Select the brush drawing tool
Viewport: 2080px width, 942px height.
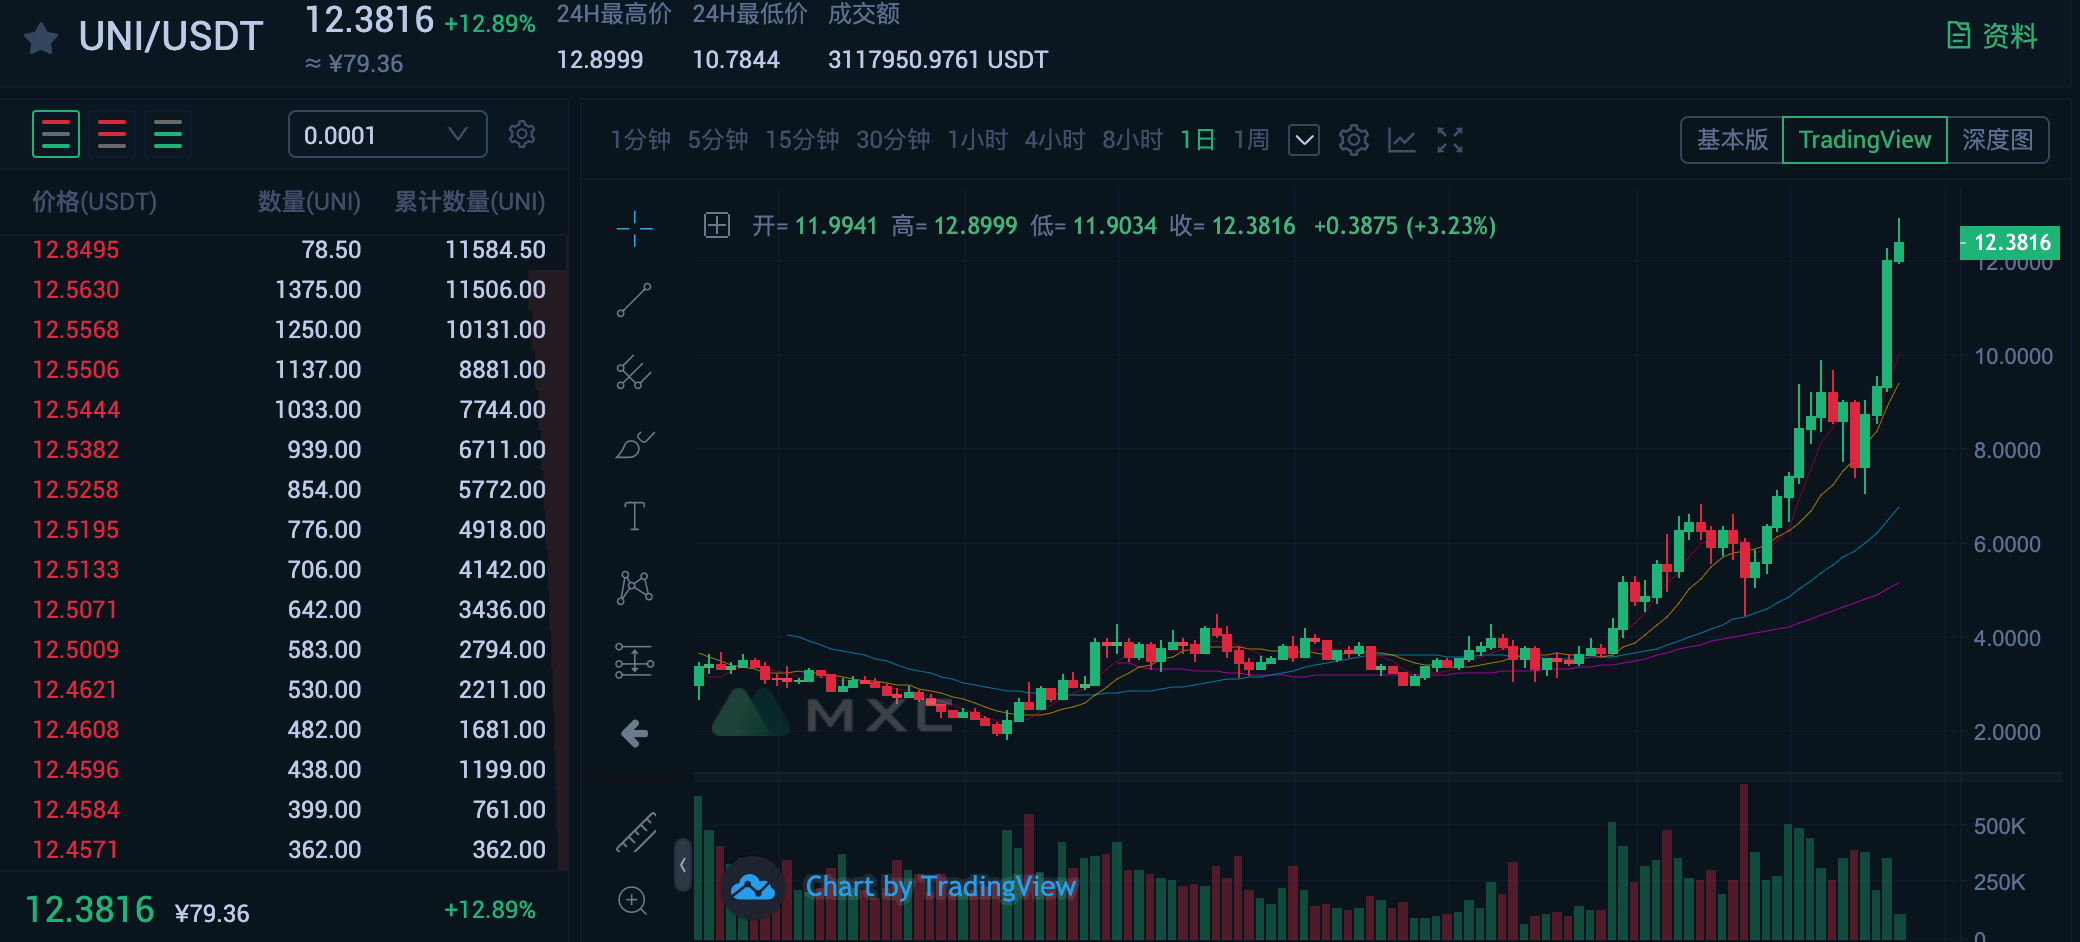coord(634,445)
